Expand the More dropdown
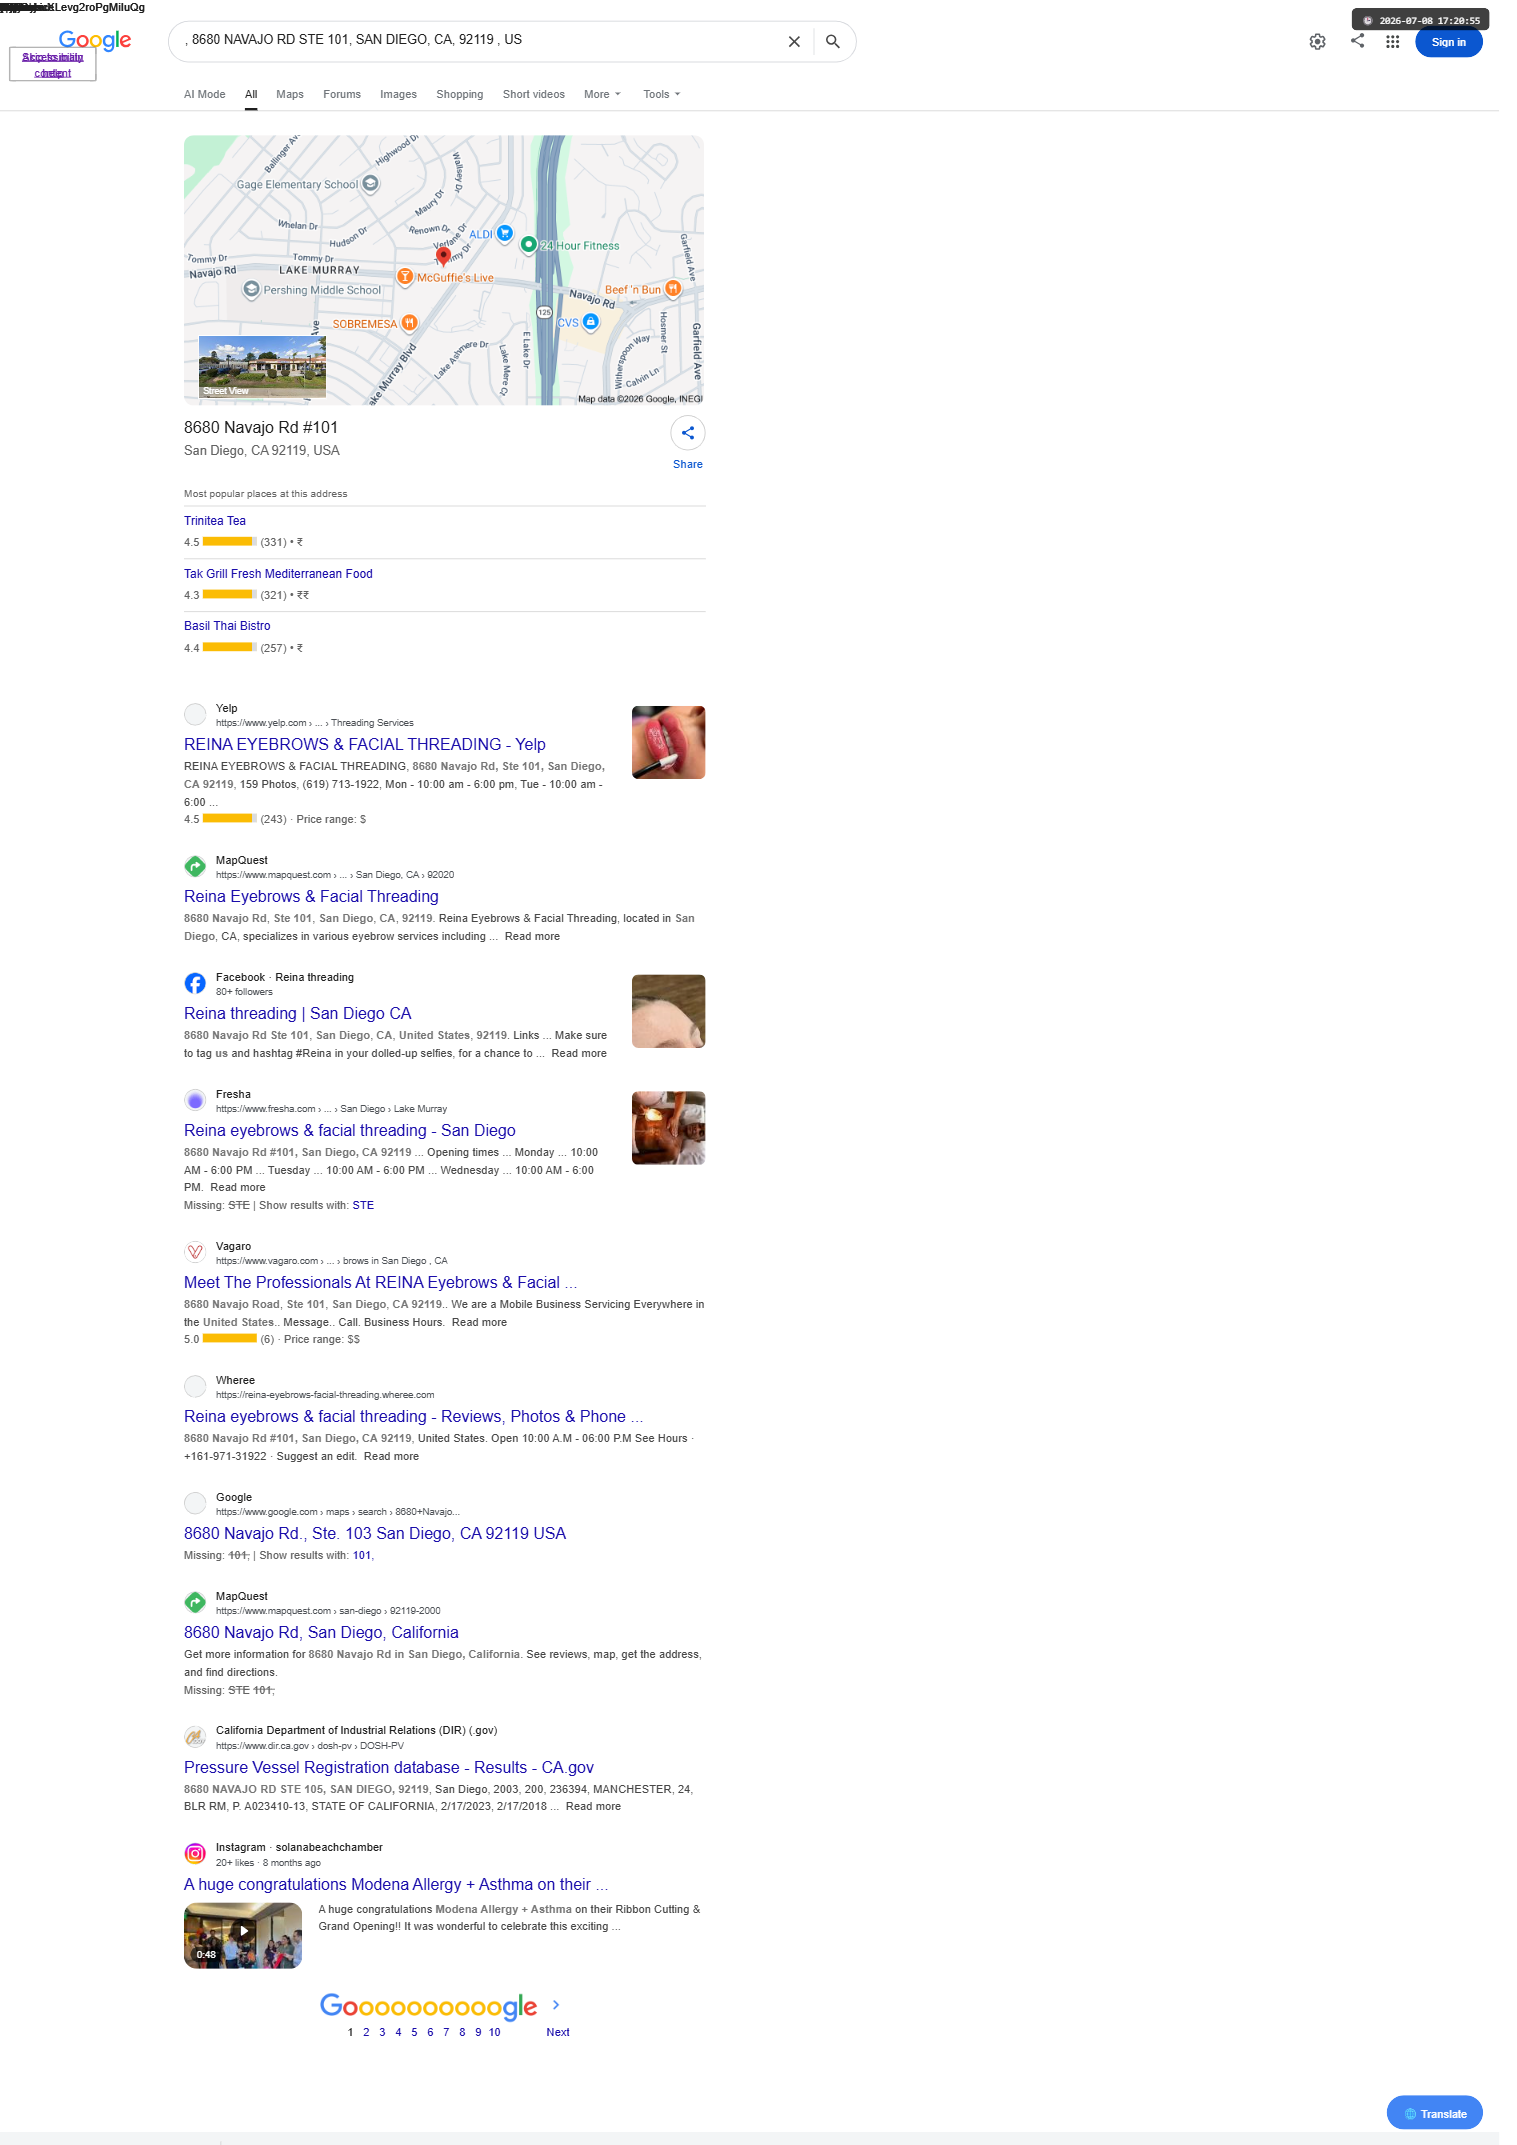 [602, 94]
